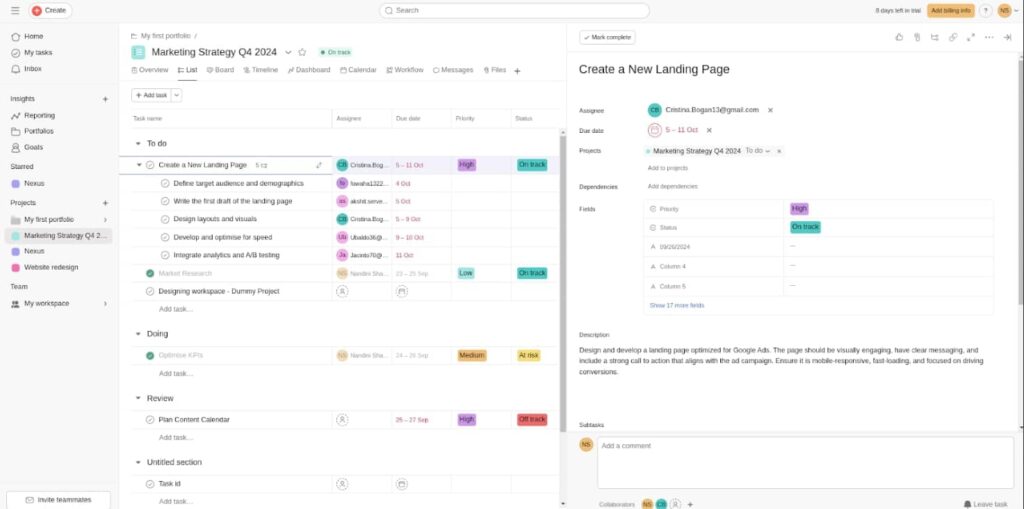Mark Write the first draft subtask complete
This screenshot has width=1024, height=509.
[165, 201]
